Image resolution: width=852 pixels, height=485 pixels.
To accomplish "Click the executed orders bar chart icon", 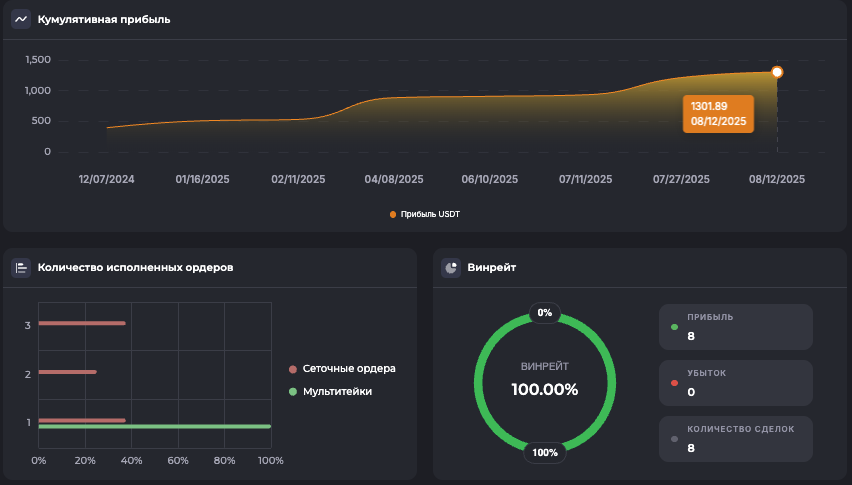I will pyautogui.click(x=21, y=267).
